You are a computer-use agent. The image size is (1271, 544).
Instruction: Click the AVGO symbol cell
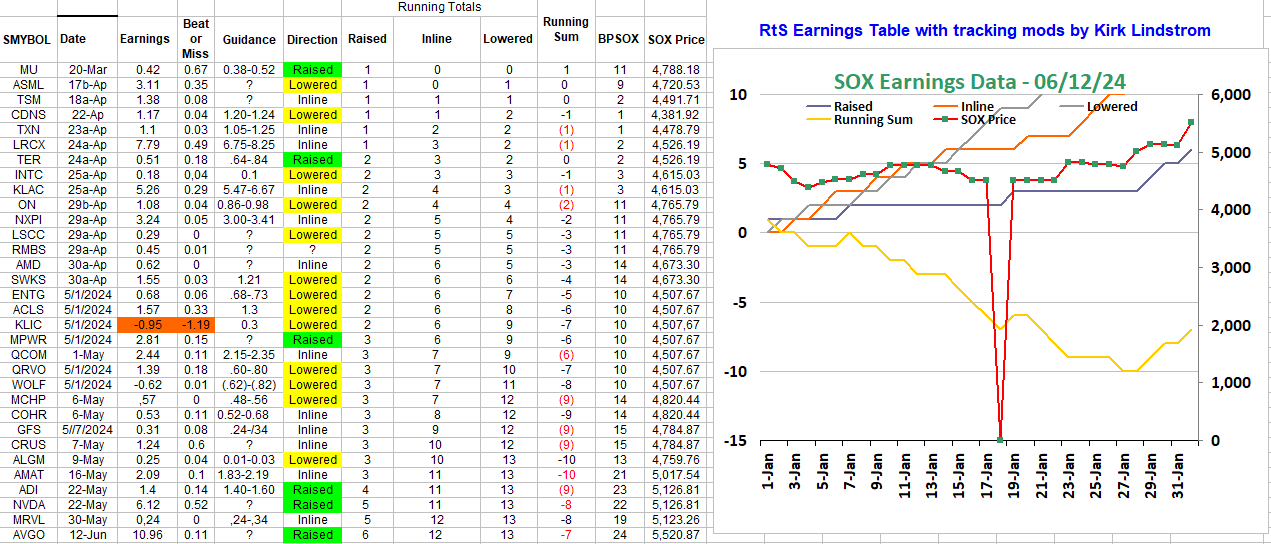click(x=28, y=535)
